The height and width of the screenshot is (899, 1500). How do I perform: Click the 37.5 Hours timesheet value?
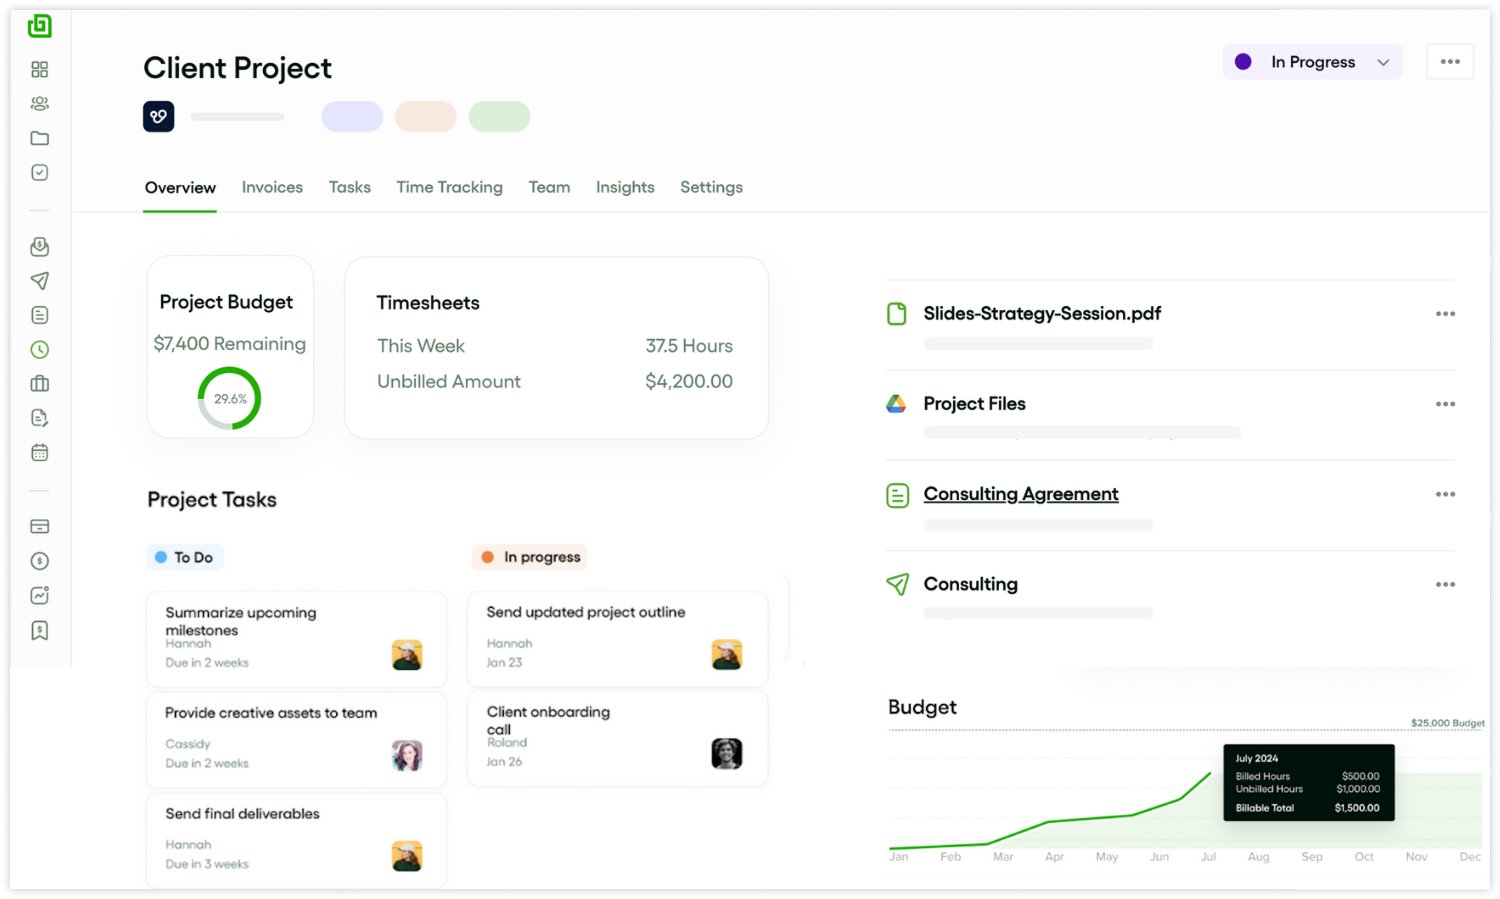689,346
